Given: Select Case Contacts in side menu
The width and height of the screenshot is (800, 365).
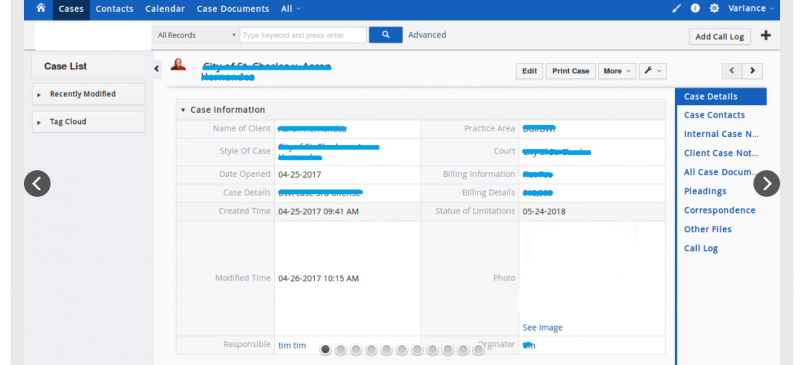Looking at the screenshot, I should click(714, 115).
